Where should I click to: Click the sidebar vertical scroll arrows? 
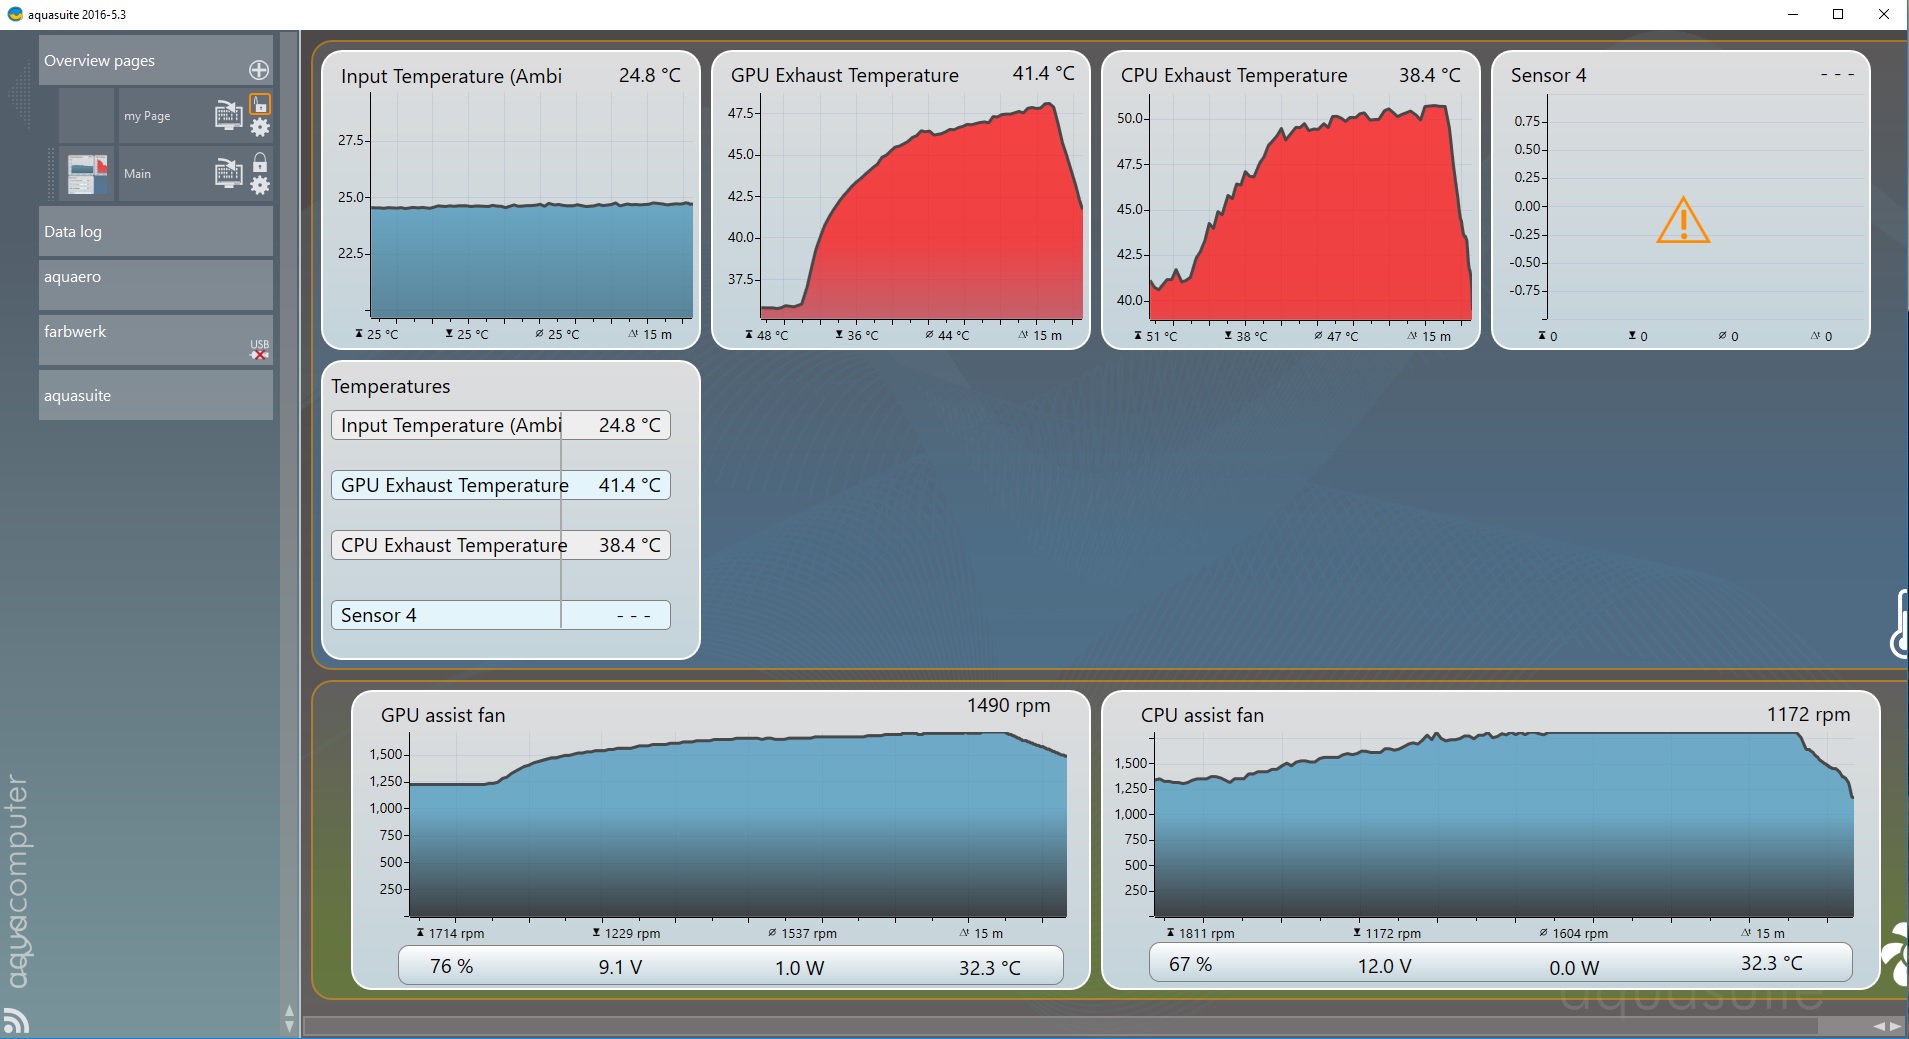(x=290, y=1018)
